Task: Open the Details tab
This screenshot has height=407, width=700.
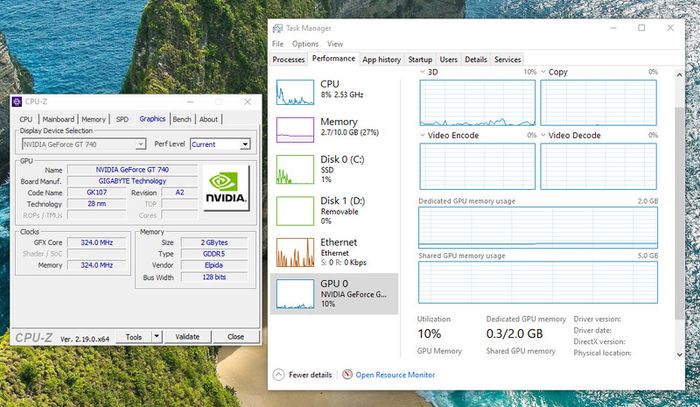Action: click(x=476, y=59)
